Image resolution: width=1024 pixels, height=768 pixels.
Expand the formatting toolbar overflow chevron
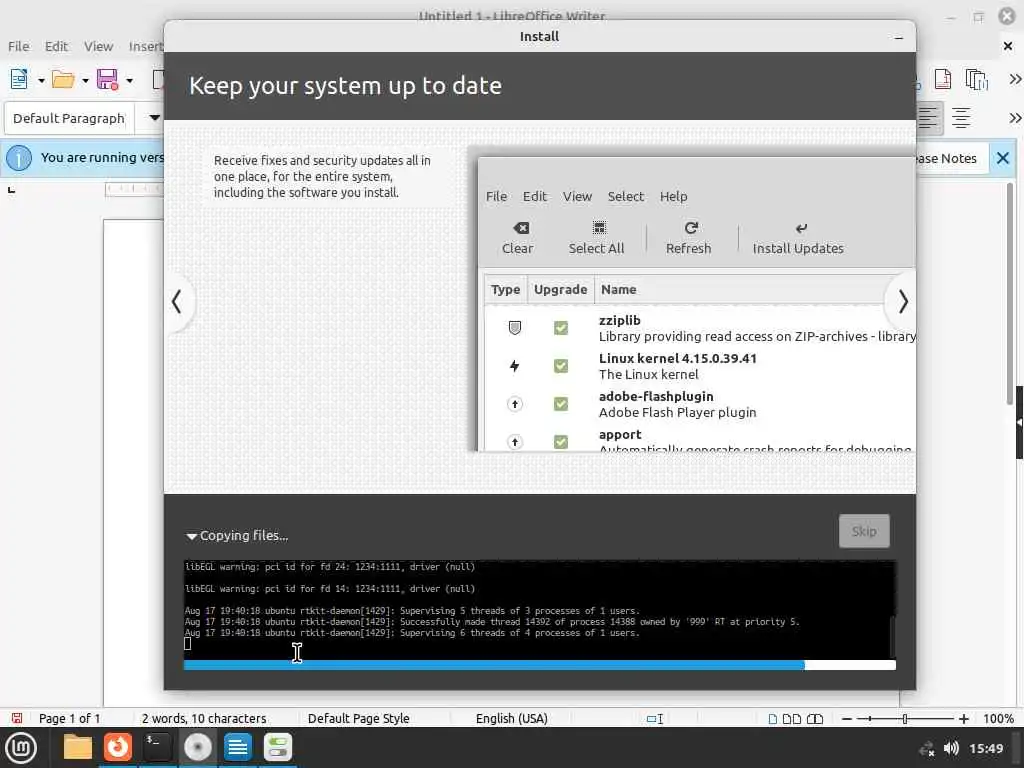tap(1014, 118)
